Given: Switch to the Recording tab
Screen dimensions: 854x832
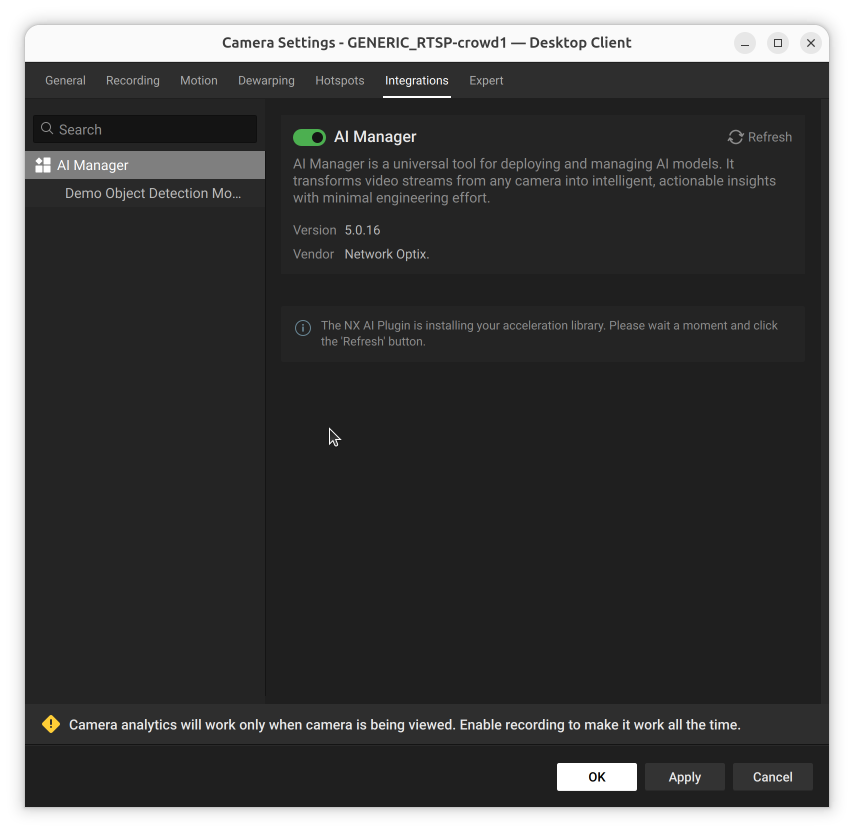Looking at the screenshot, I should (133, 81).
